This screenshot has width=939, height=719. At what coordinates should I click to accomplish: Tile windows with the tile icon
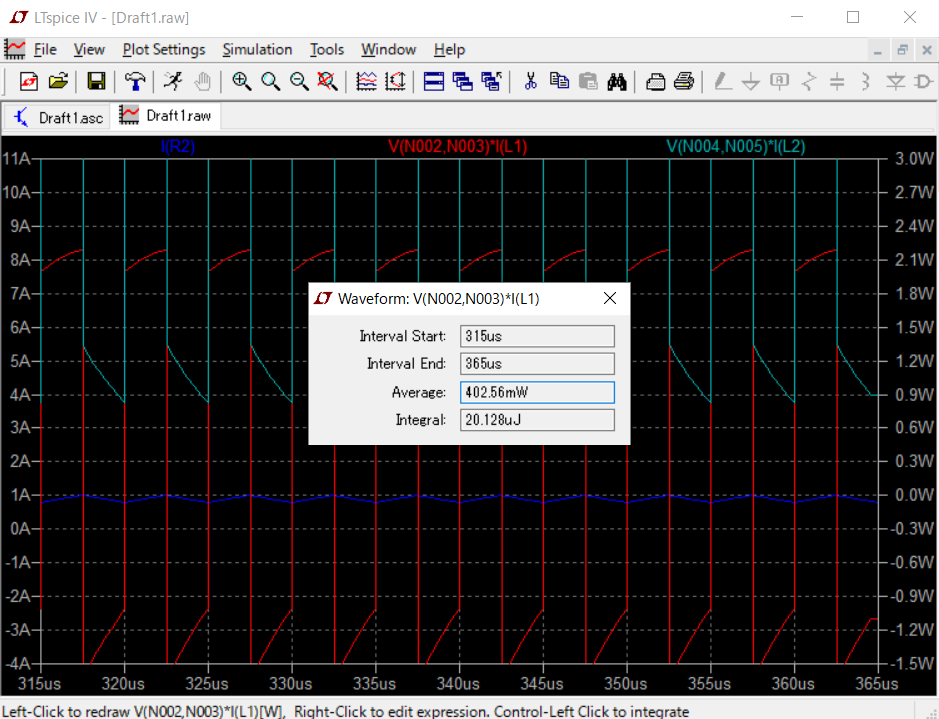pyautogui.click(x=434, y=81)
